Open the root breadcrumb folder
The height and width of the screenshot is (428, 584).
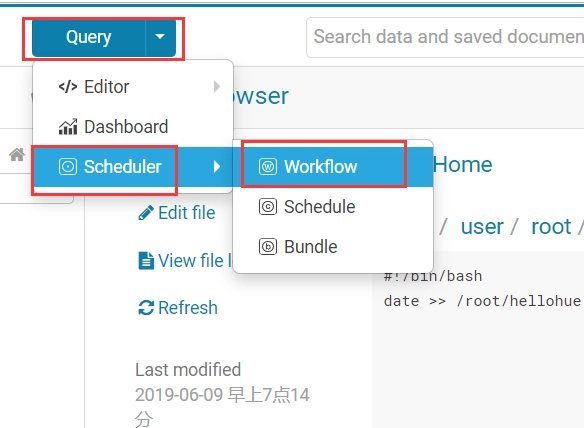551,226
